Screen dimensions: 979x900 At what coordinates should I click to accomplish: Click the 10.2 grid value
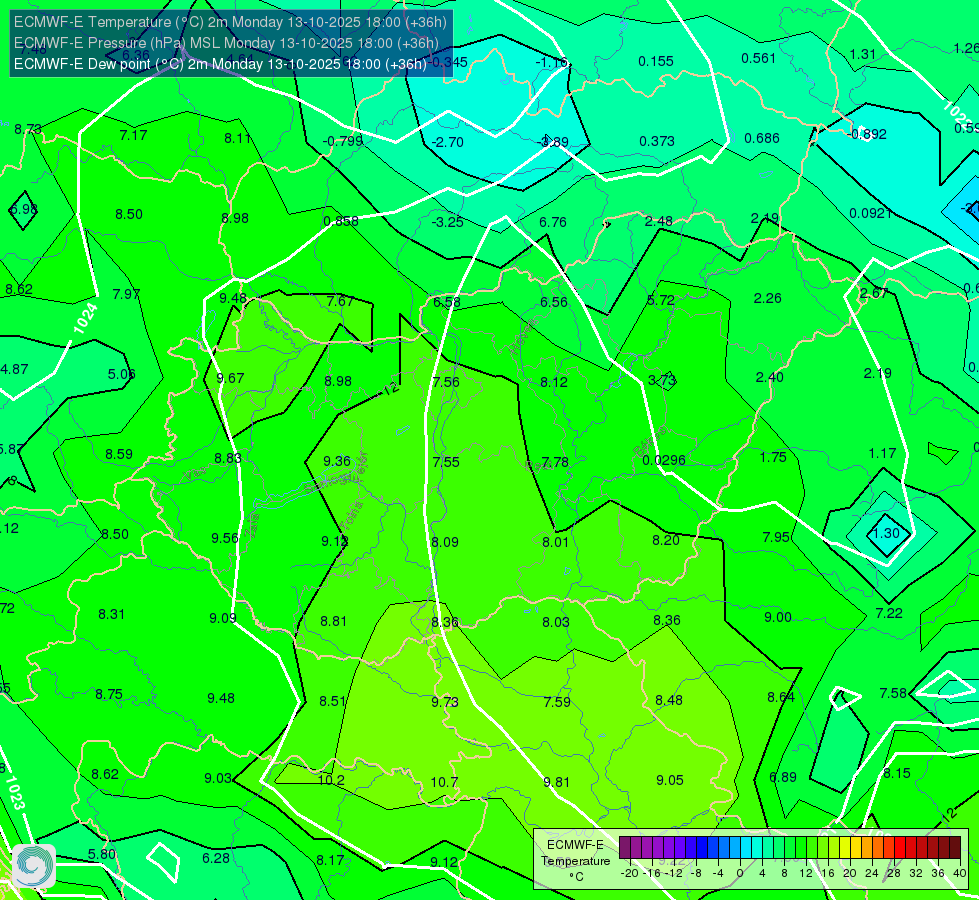pyautogui.click(x=332, y=780)
